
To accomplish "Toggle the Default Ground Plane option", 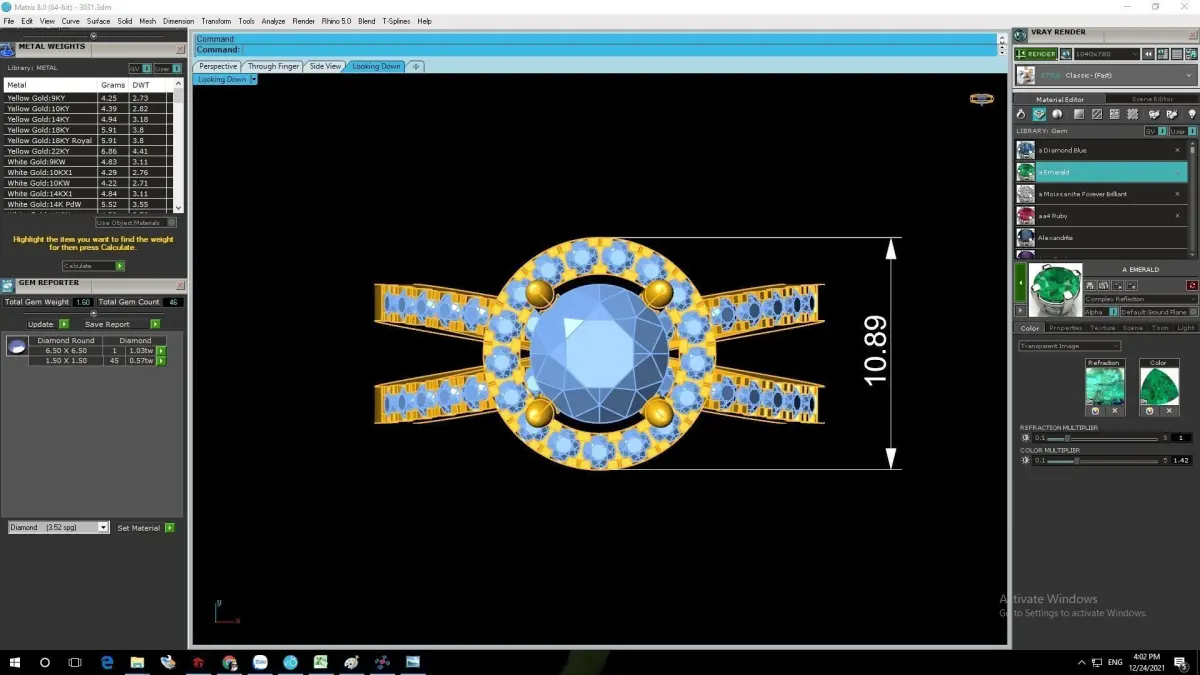I will coord(1159,312).
